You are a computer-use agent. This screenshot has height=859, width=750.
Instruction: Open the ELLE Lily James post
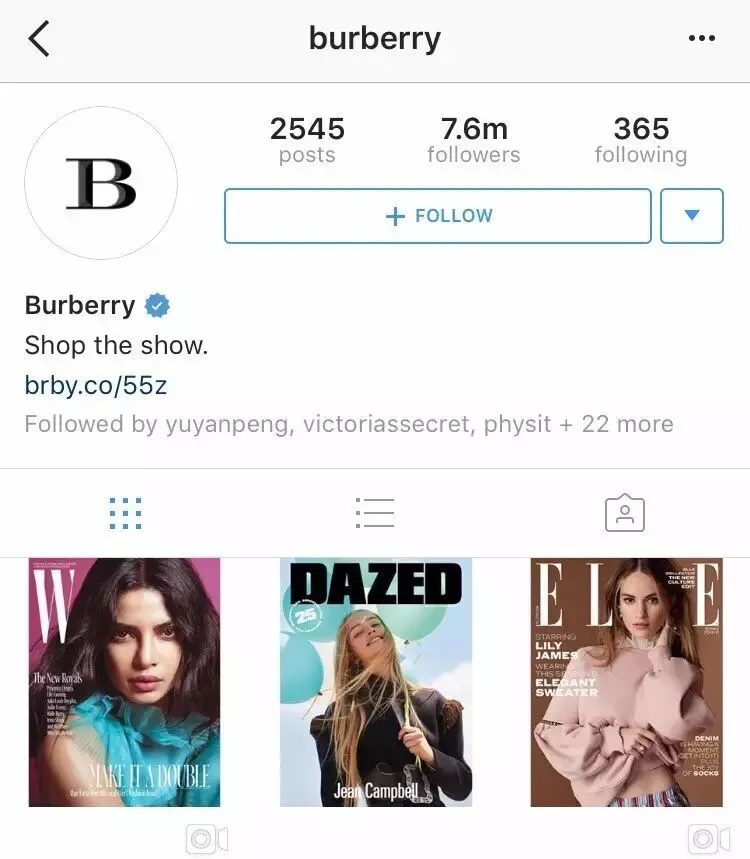(x=626, y=682)
